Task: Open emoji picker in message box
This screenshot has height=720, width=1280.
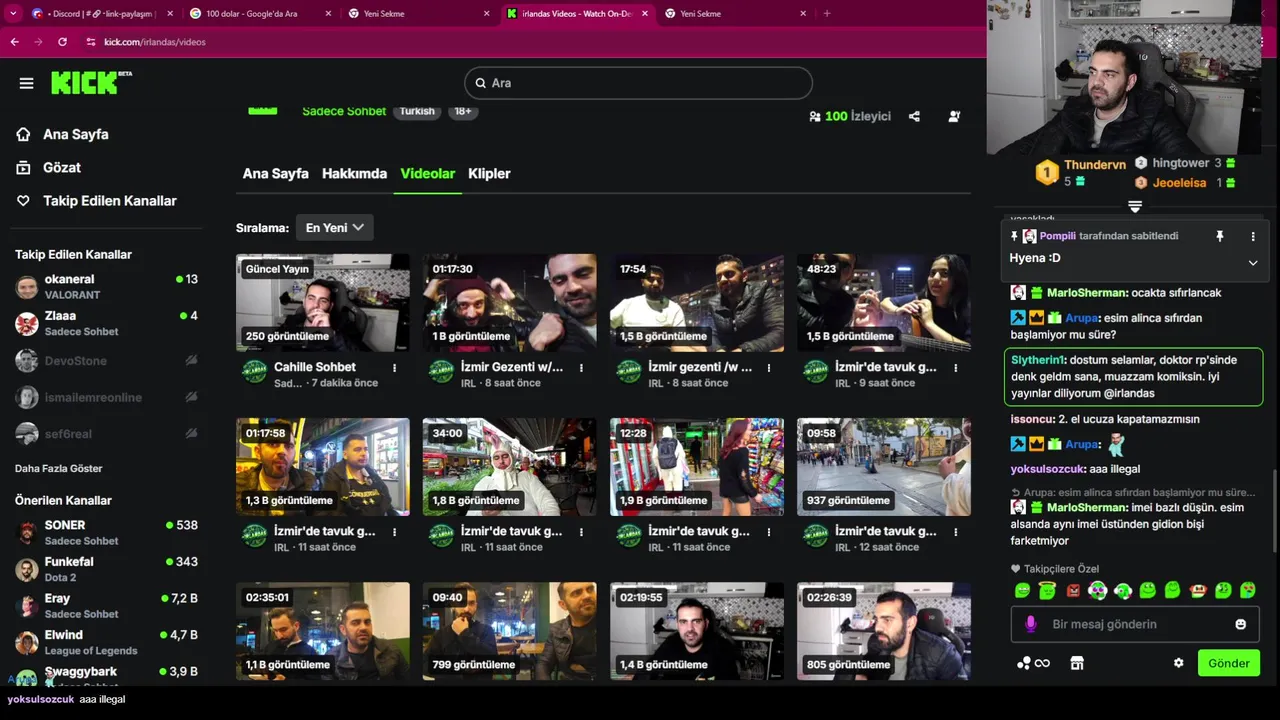Action: tap(1241, 624)
